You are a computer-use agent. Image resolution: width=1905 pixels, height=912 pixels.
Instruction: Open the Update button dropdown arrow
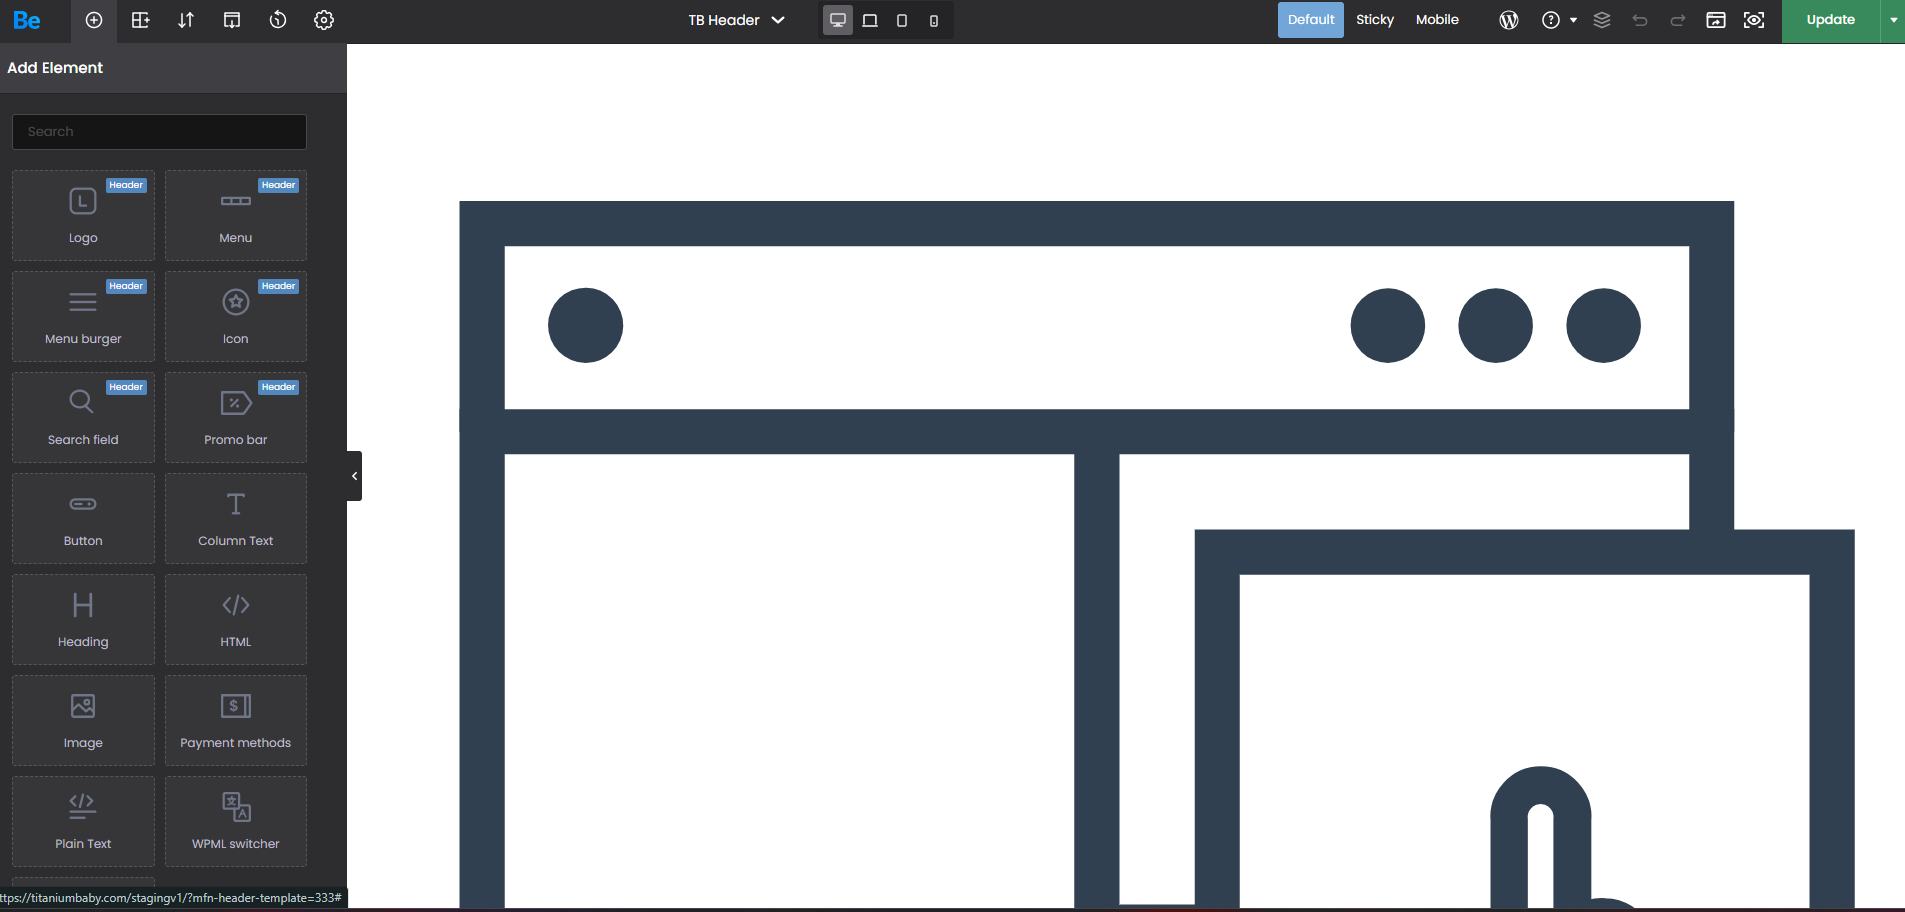click(x=1893, y=20)
